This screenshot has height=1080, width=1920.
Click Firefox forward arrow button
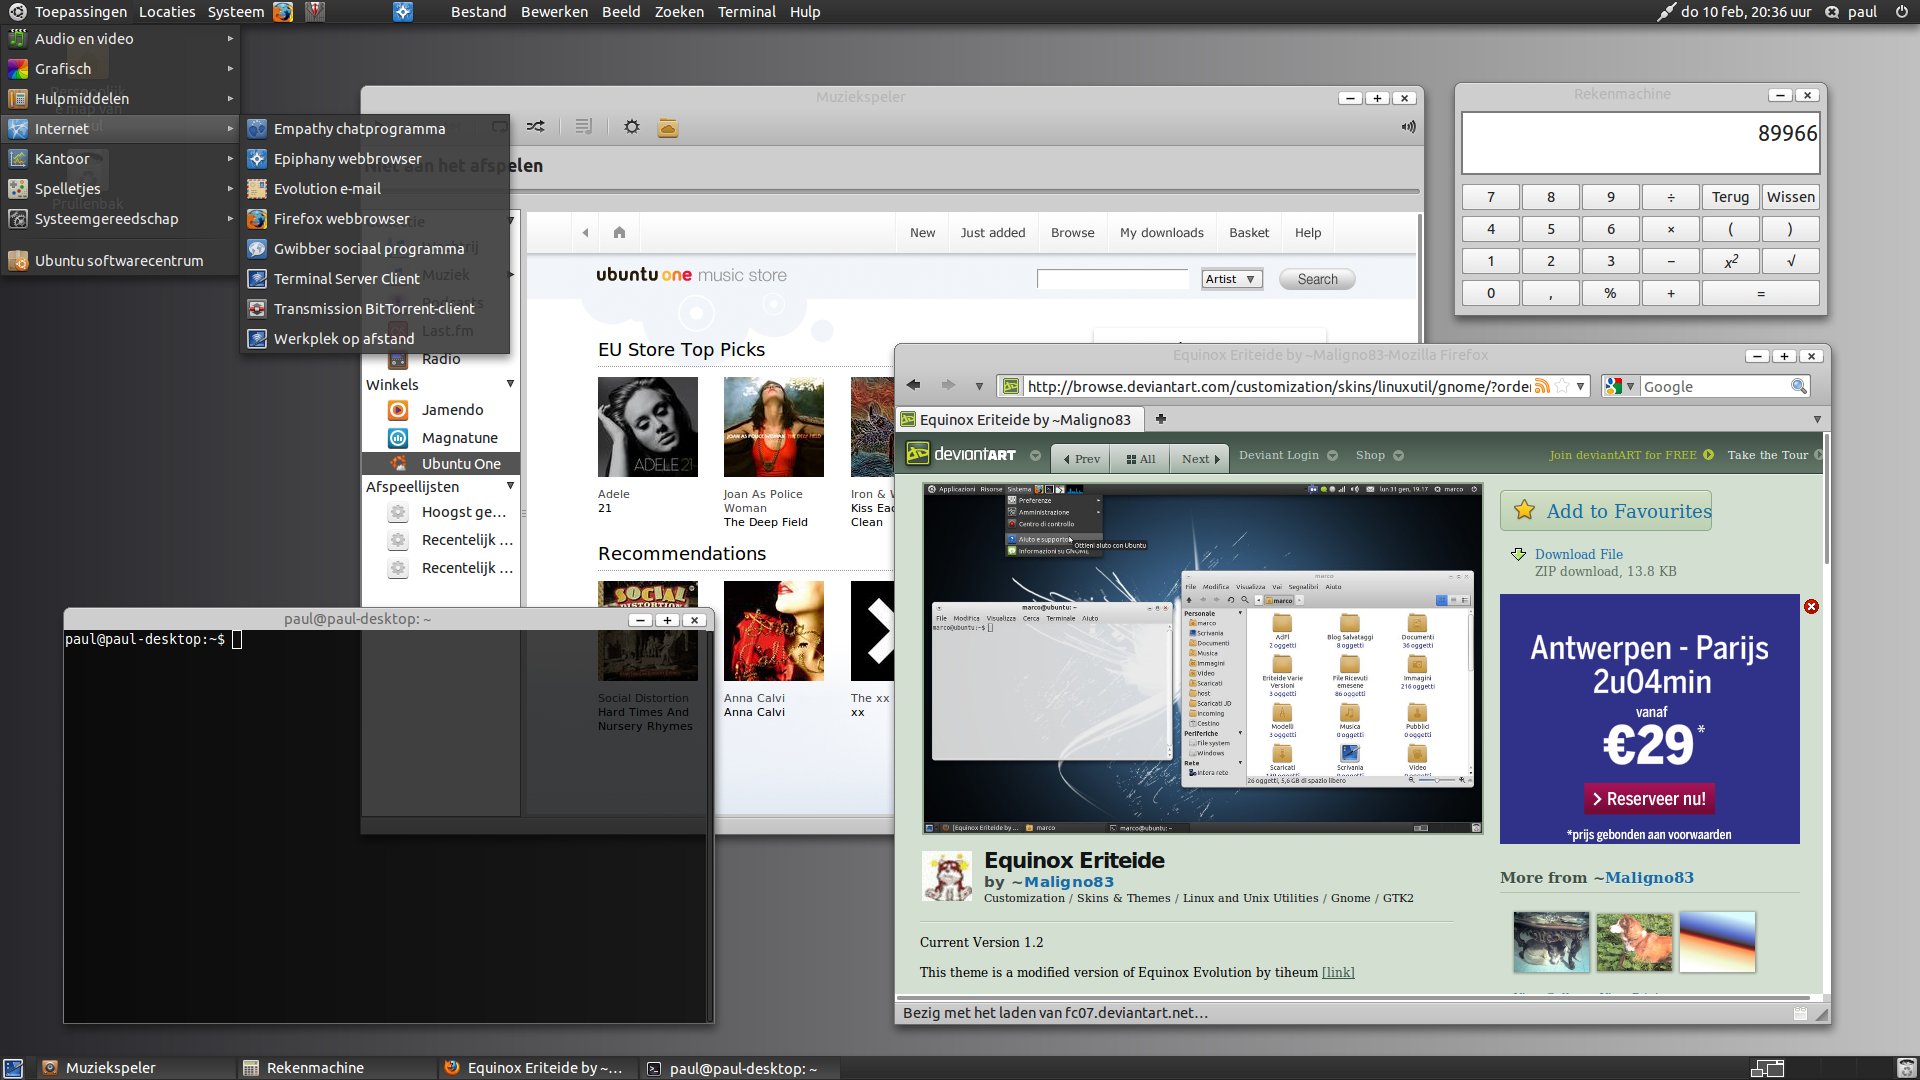pos(948,386)
